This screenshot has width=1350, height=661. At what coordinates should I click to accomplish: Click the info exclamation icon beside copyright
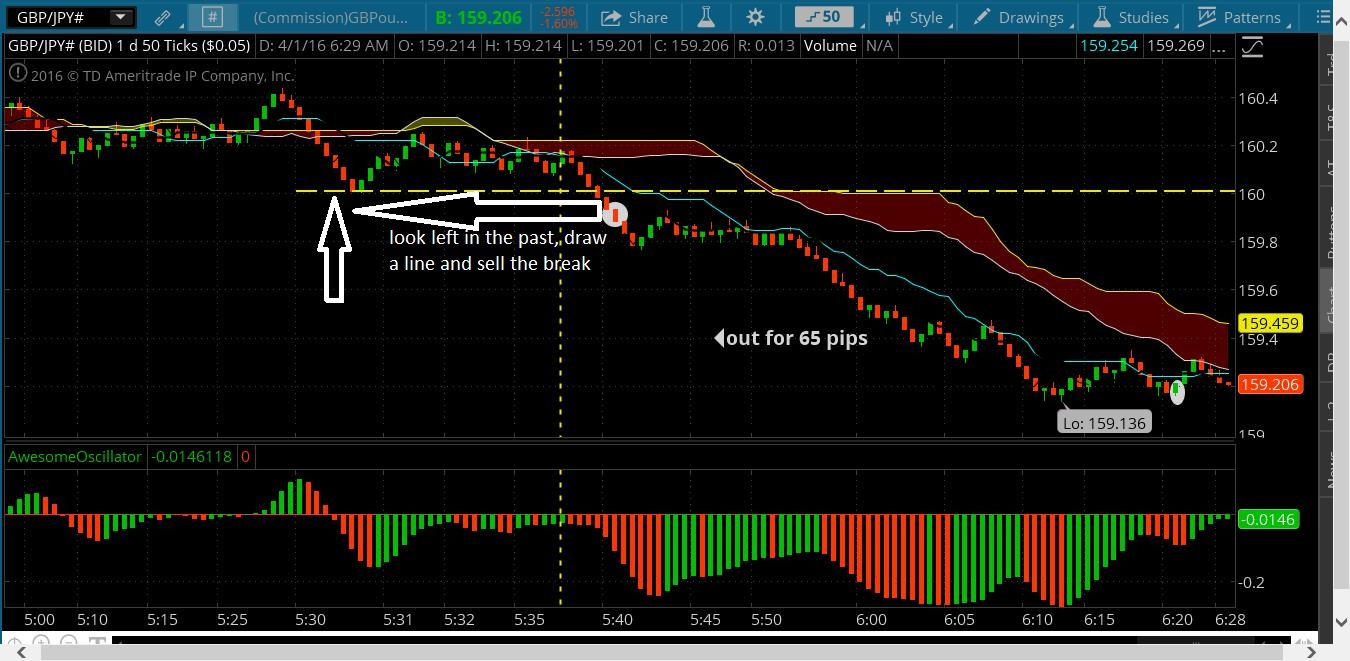click(x=17, y=73)
